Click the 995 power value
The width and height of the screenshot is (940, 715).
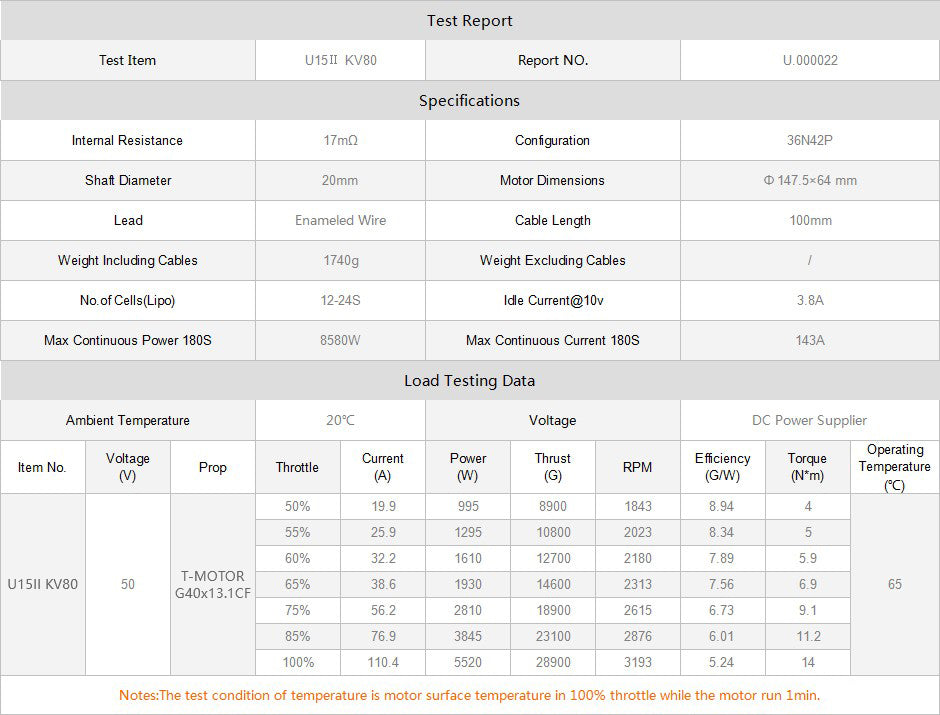[468, 506]
